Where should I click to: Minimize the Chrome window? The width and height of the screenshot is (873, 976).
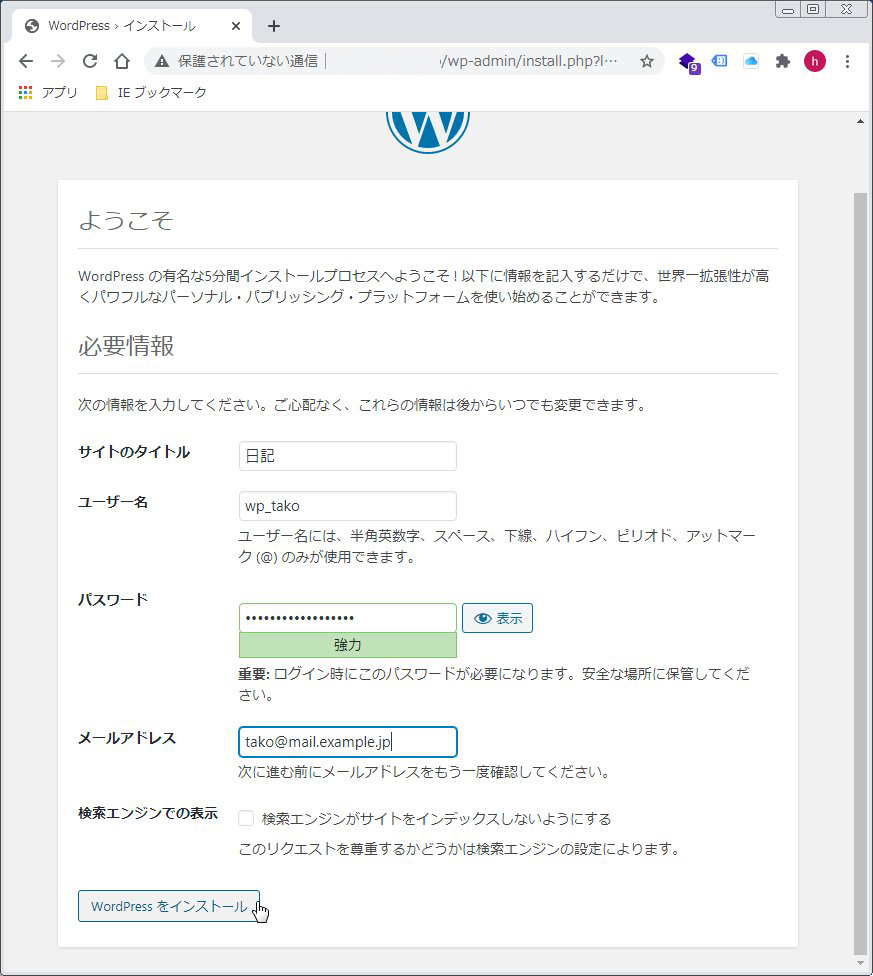788,9
